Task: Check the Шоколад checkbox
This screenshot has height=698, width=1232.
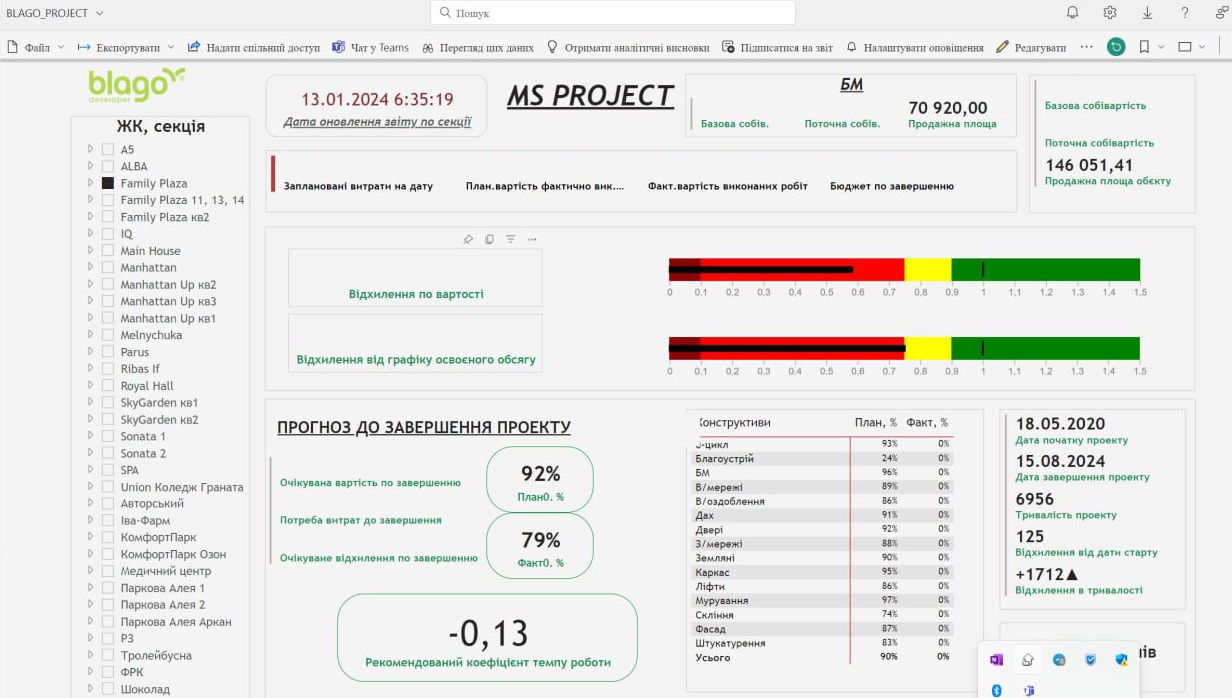Action: (x=108, y=689)
